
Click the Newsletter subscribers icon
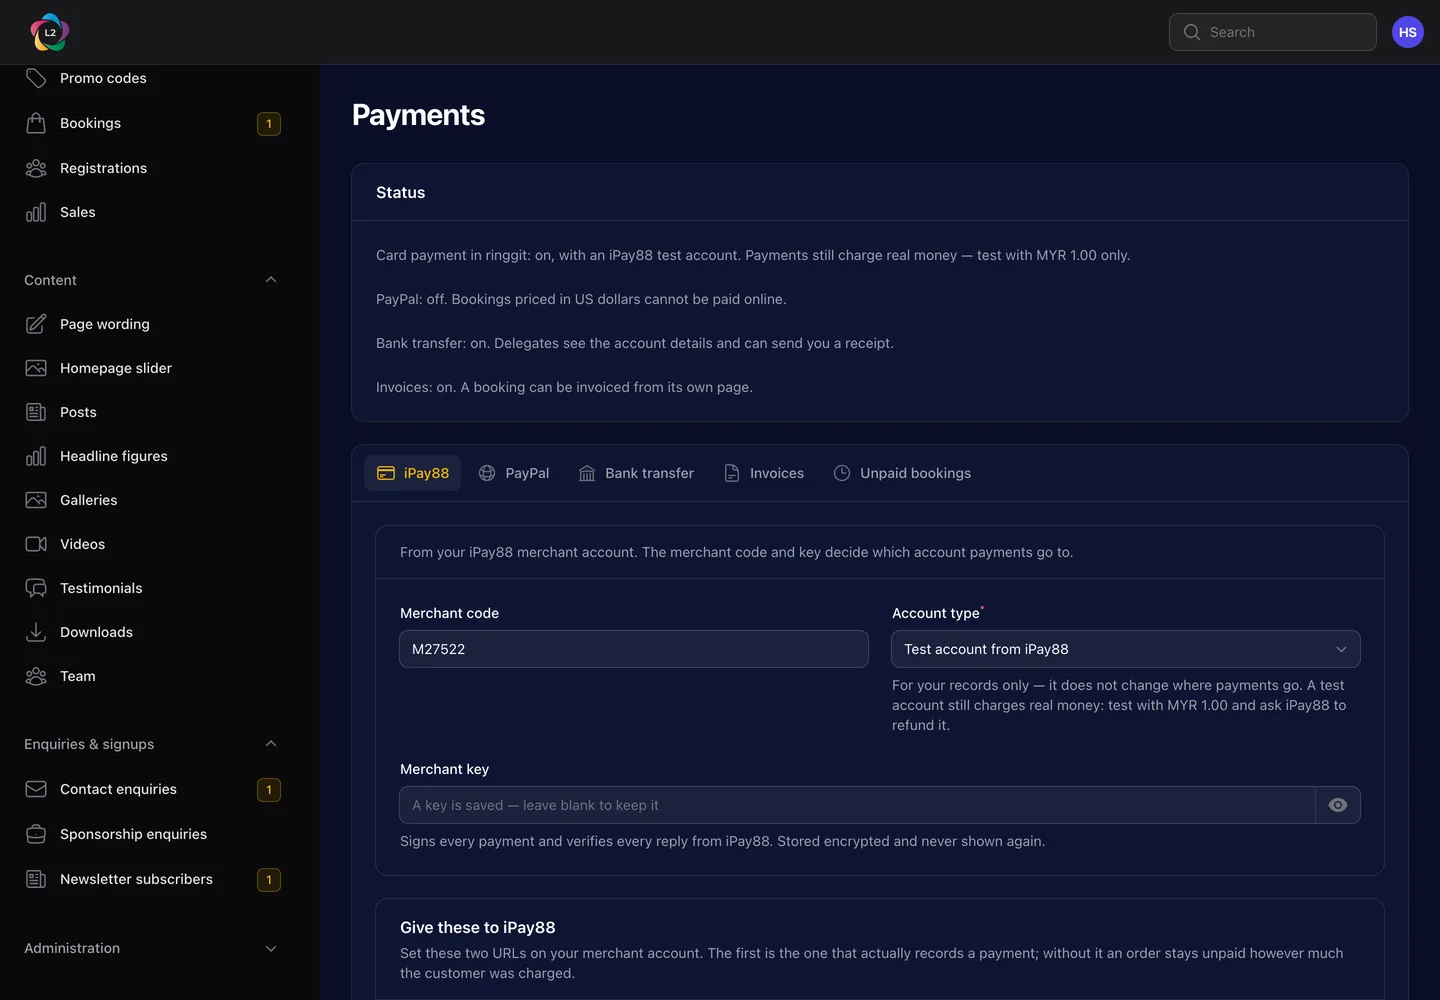pyautogui.click(x=36, y=879)
